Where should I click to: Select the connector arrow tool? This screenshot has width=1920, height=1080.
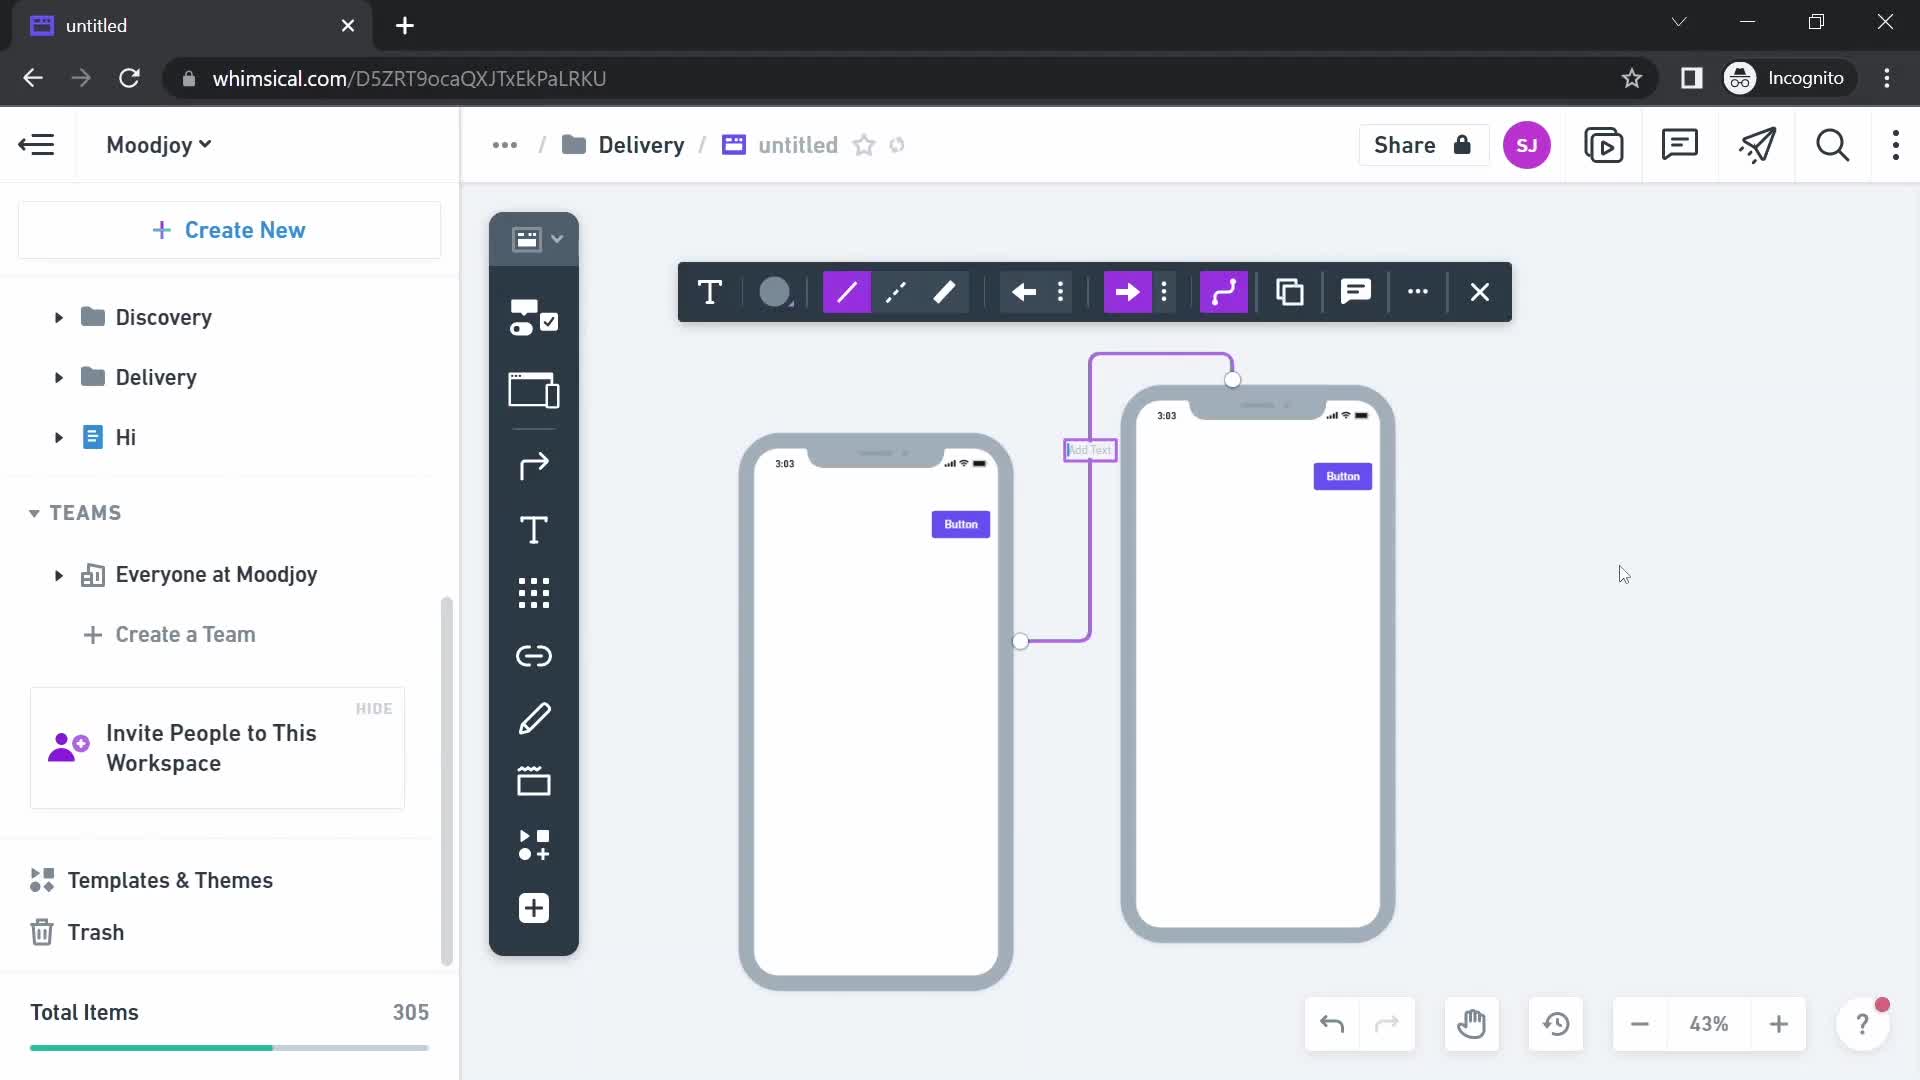click(x=534, y=465)
